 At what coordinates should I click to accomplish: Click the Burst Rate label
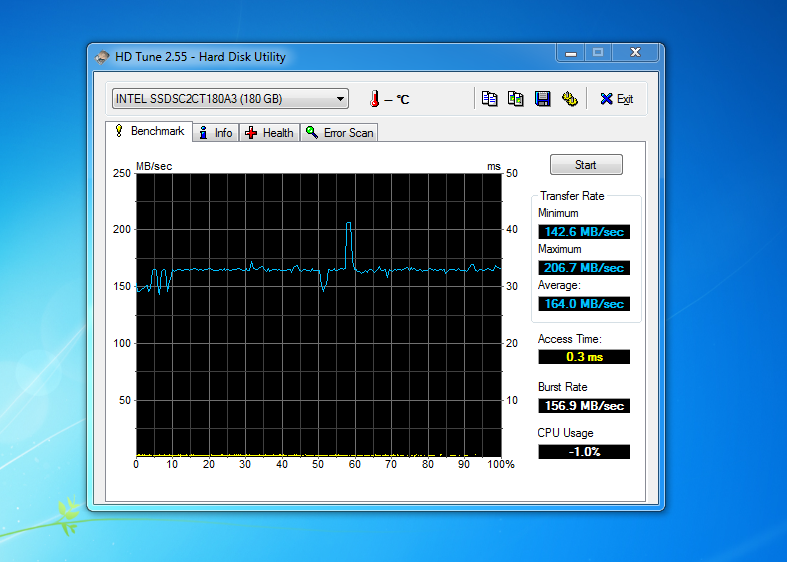click(x=563, y=387)
